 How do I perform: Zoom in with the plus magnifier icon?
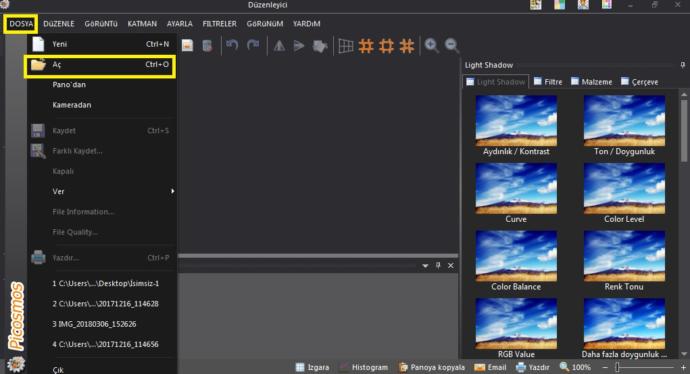point(432,45)
